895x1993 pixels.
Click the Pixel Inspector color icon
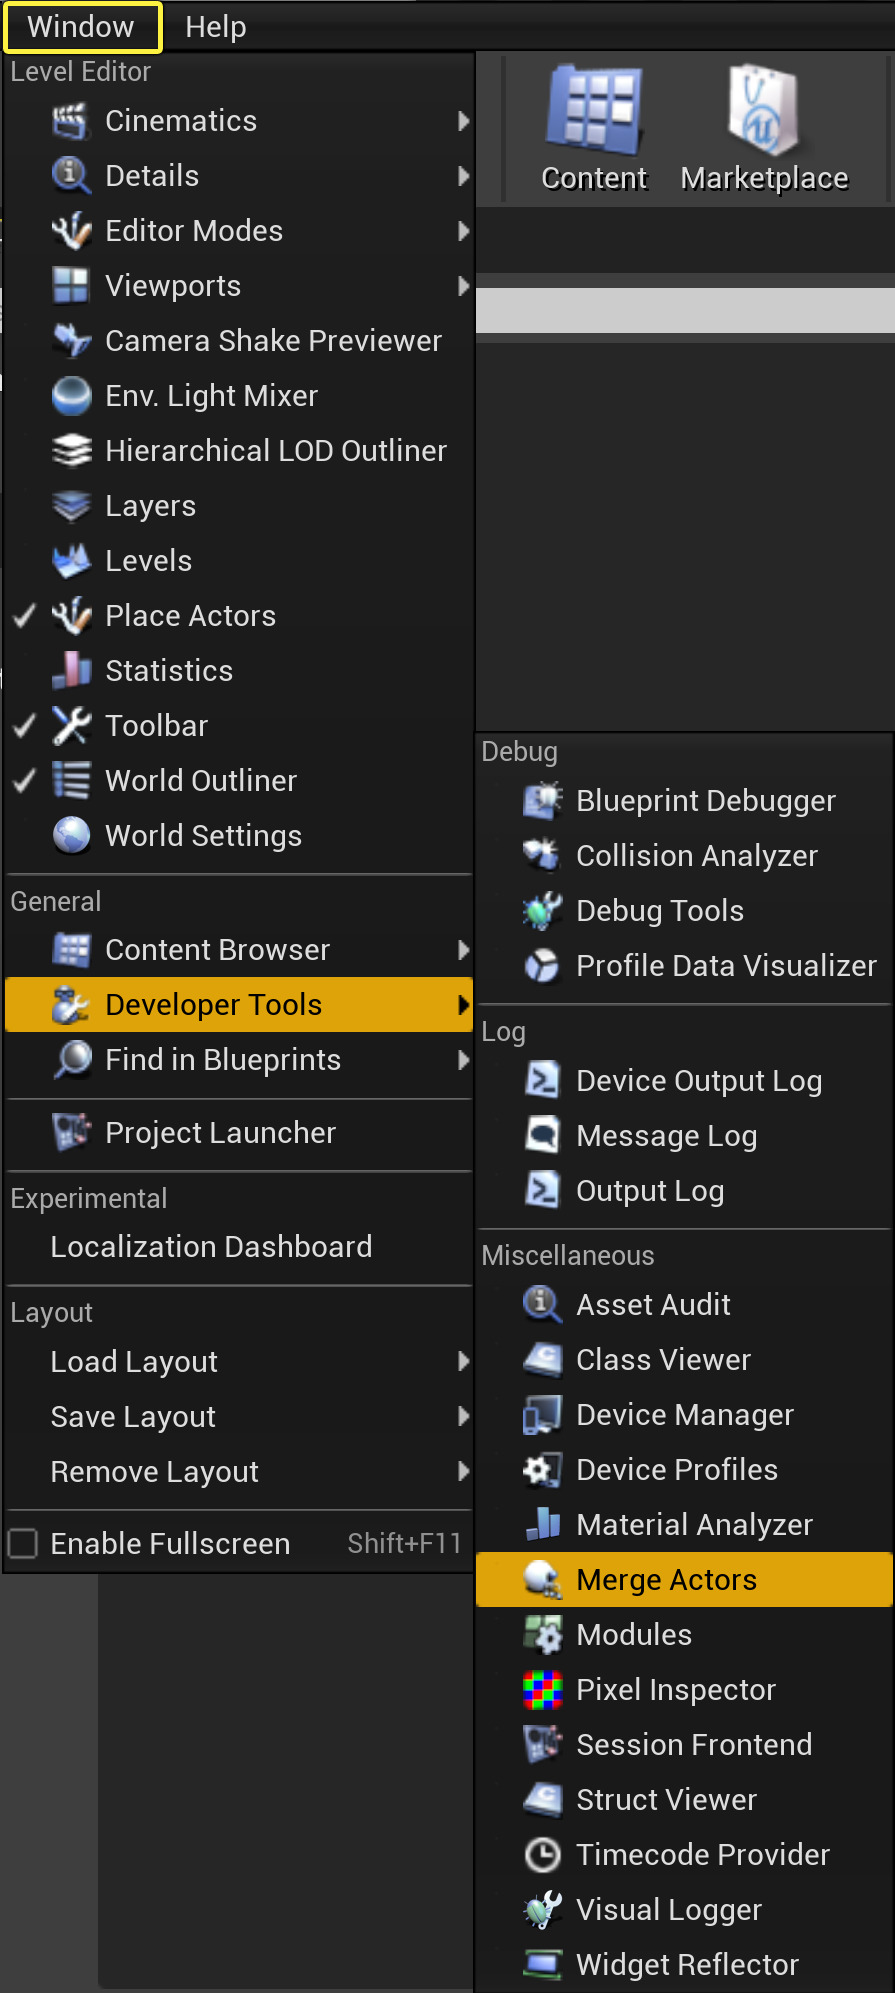coord(543,1690)
